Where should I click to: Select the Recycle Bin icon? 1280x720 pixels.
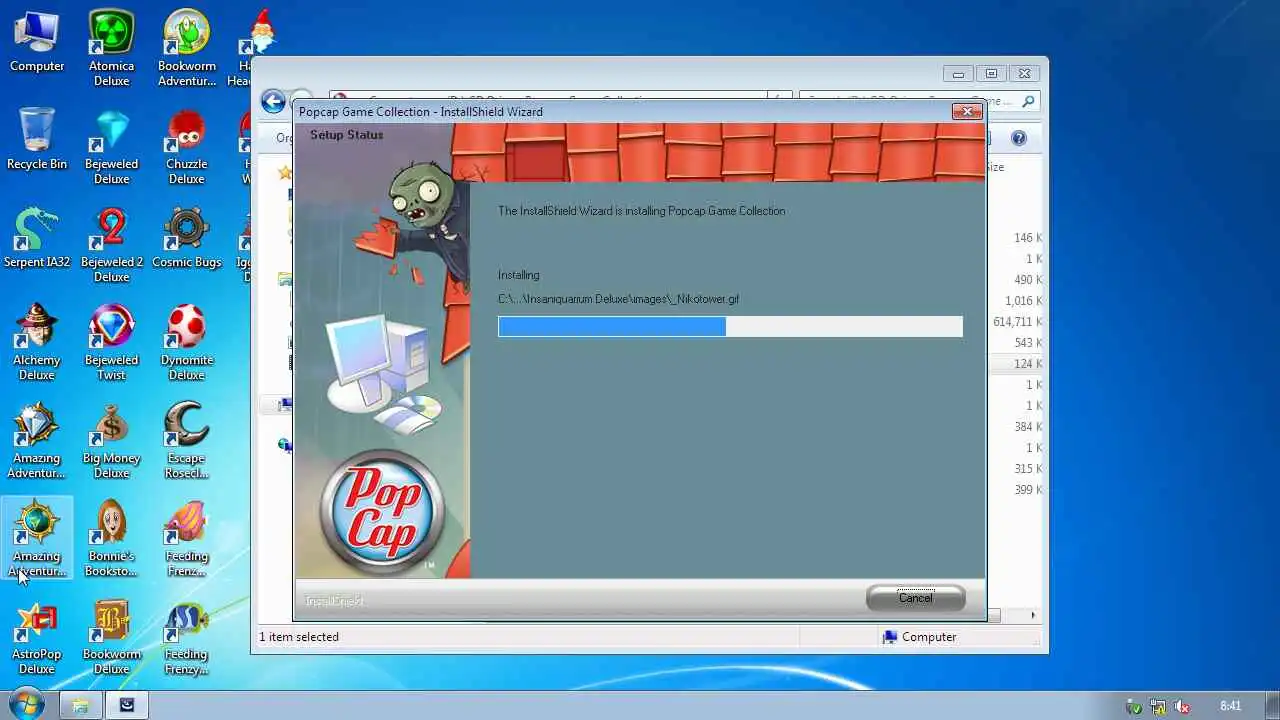(37, 139)
